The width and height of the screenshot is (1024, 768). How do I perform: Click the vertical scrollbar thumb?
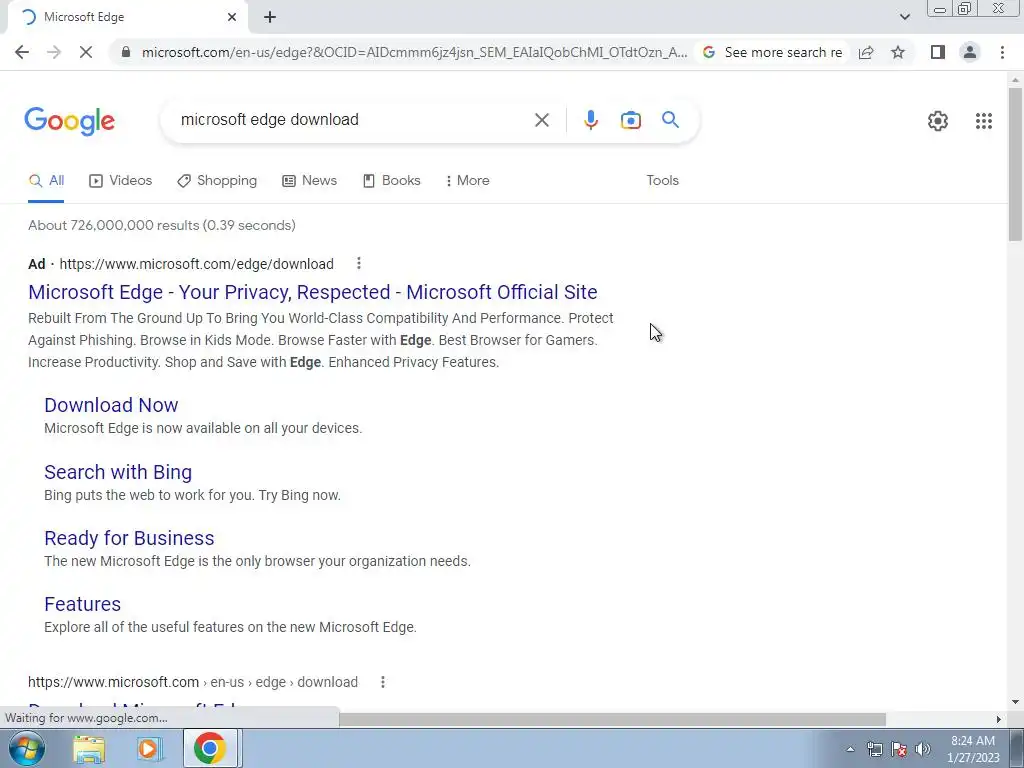tap(1015, 163)
